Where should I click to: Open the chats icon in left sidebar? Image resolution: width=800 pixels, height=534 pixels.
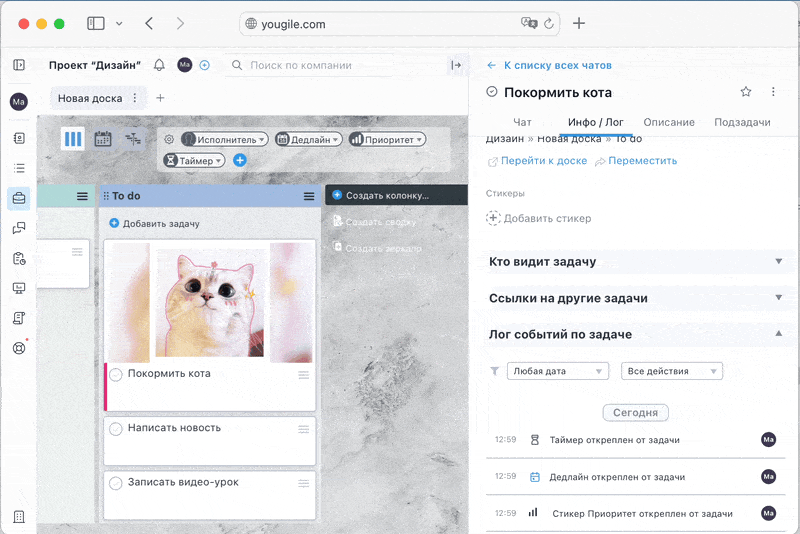(19, 228)
